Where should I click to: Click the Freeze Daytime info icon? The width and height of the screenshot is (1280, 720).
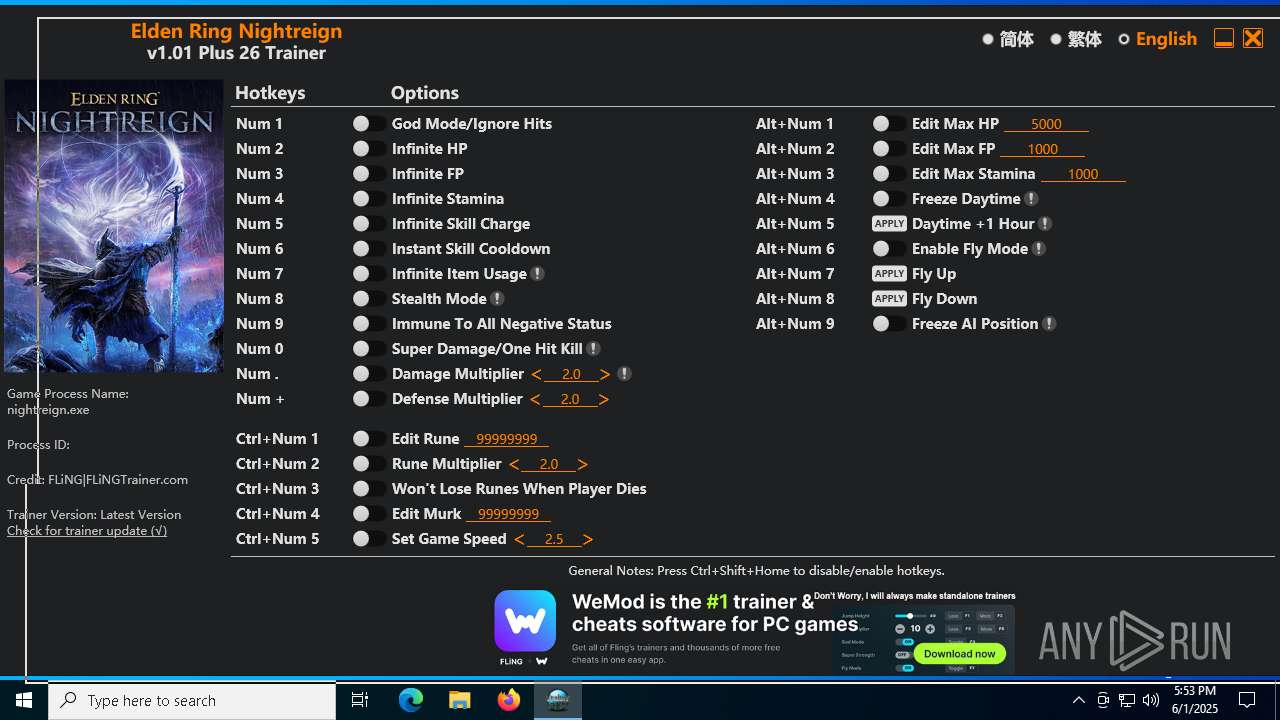tap(1031, 199)
